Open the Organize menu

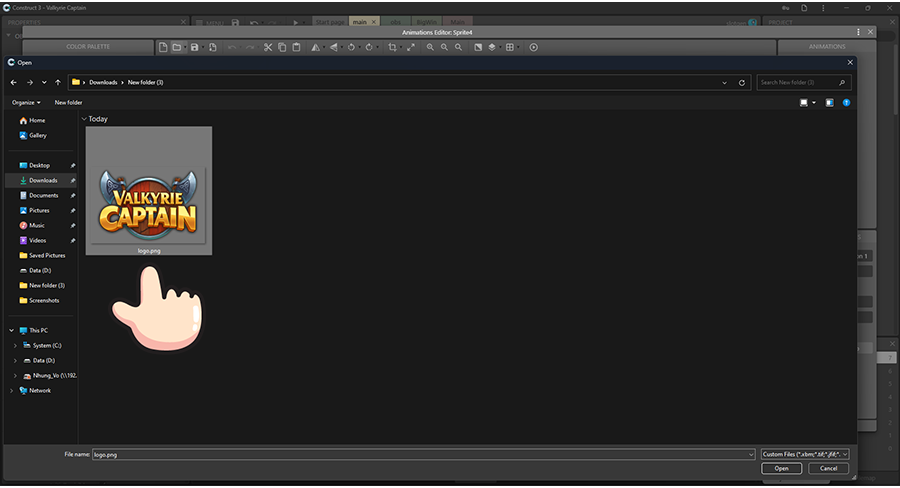pyautogui.click(x=26, y=102)
